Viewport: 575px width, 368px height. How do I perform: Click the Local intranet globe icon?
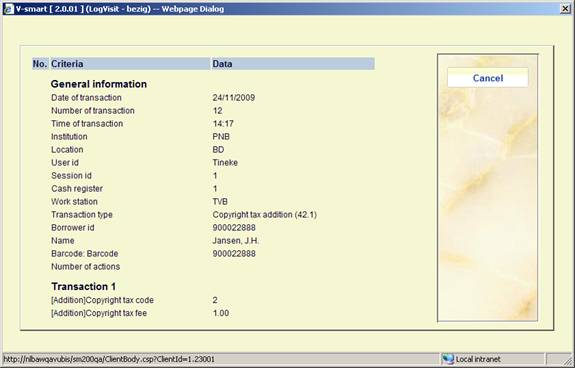click(x=447, y=359)
